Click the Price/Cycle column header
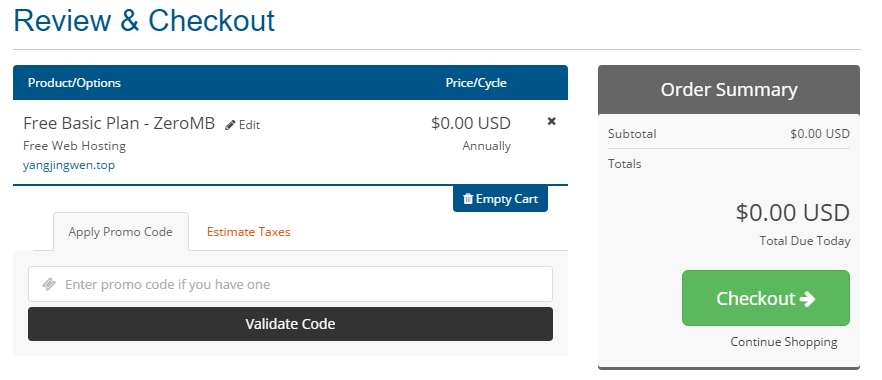This screenshot has height=380, width=882. [476, 83]
